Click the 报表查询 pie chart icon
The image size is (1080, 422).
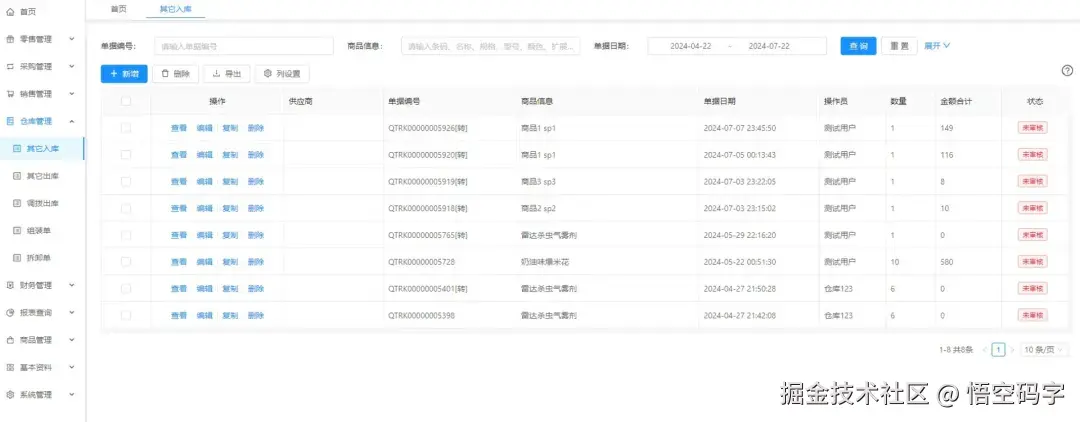(10, 313)
